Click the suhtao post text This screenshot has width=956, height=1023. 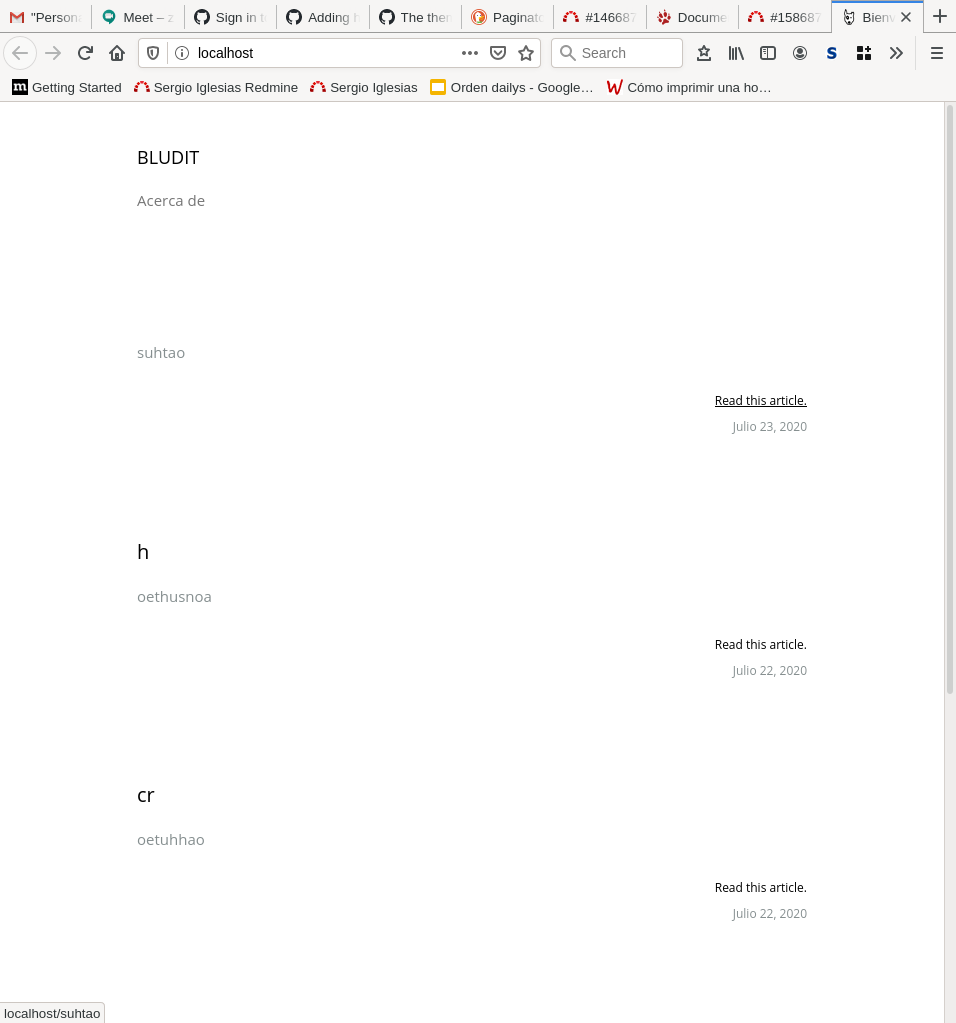(x=161, y=353)
